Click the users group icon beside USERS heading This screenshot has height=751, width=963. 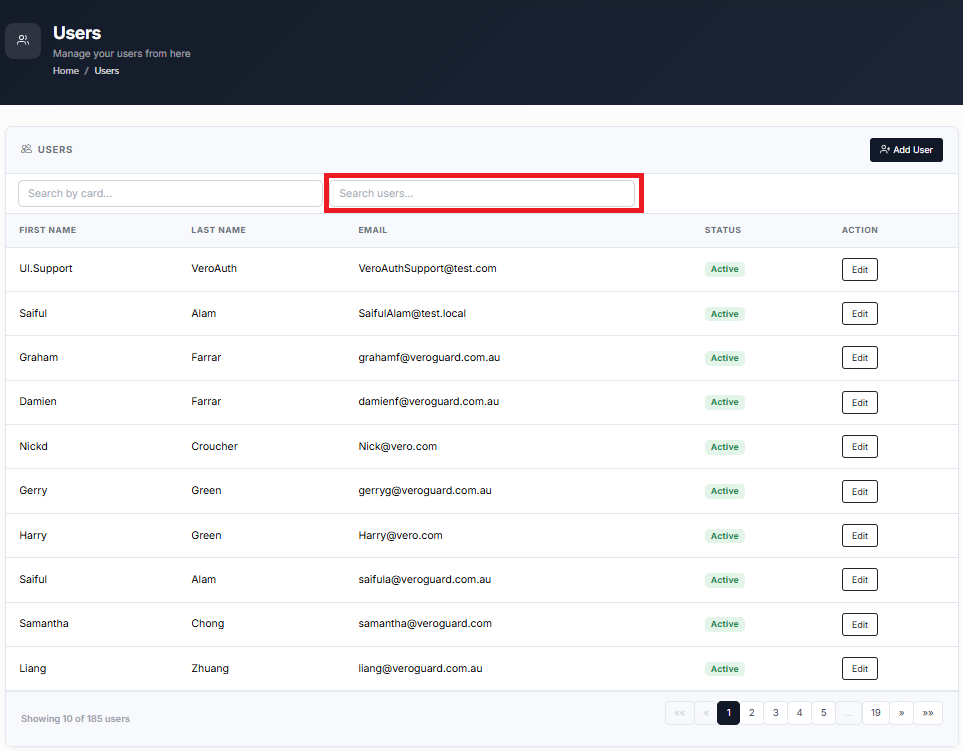coord(26,149)
